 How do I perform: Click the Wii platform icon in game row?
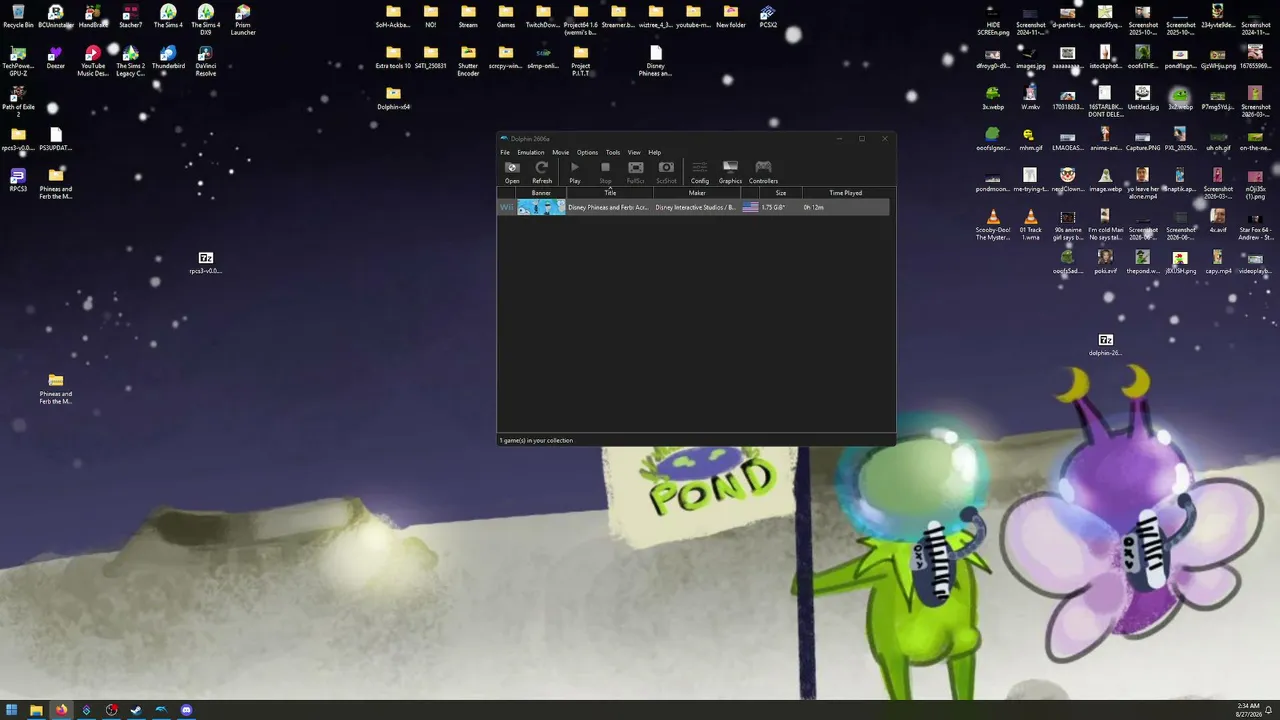[x=507, y=207]
